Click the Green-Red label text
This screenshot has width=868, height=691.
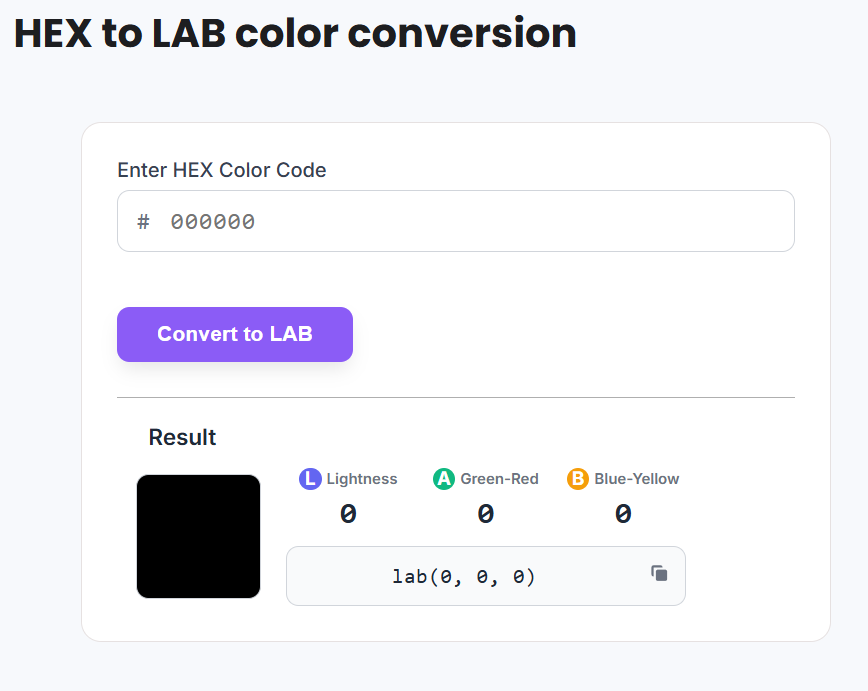499,479
